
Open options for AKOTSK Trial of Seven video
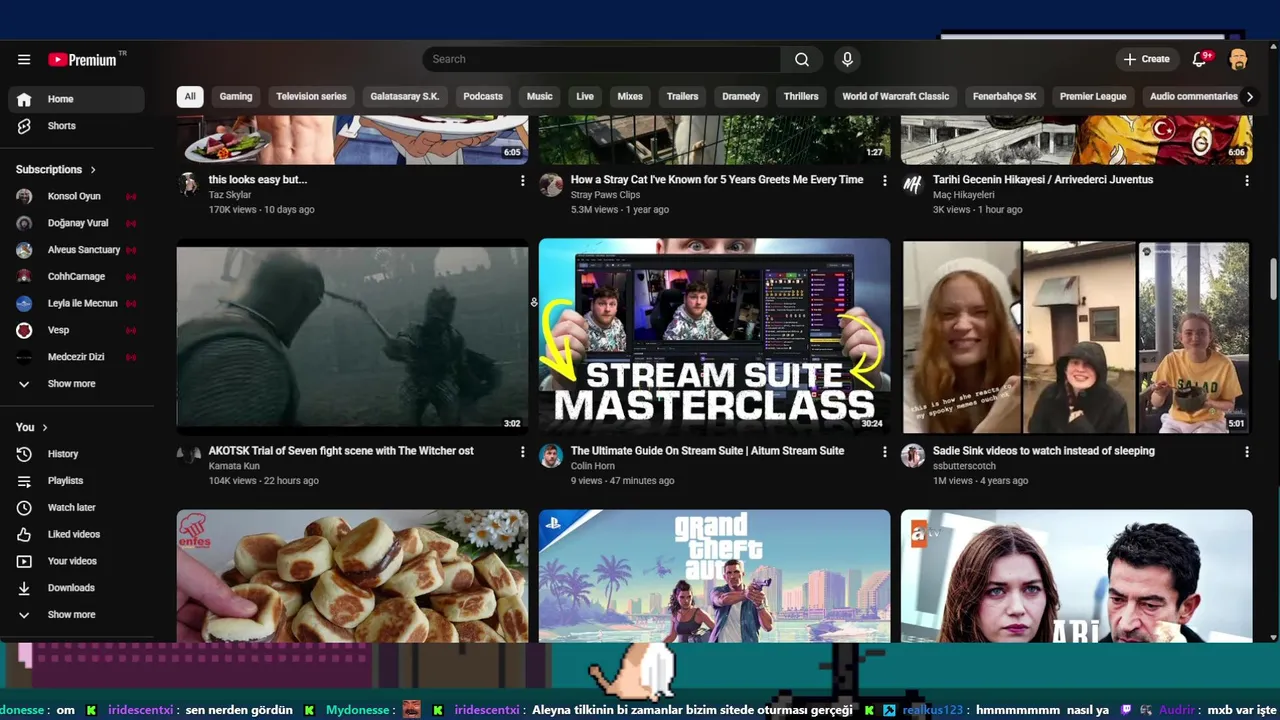522,452
